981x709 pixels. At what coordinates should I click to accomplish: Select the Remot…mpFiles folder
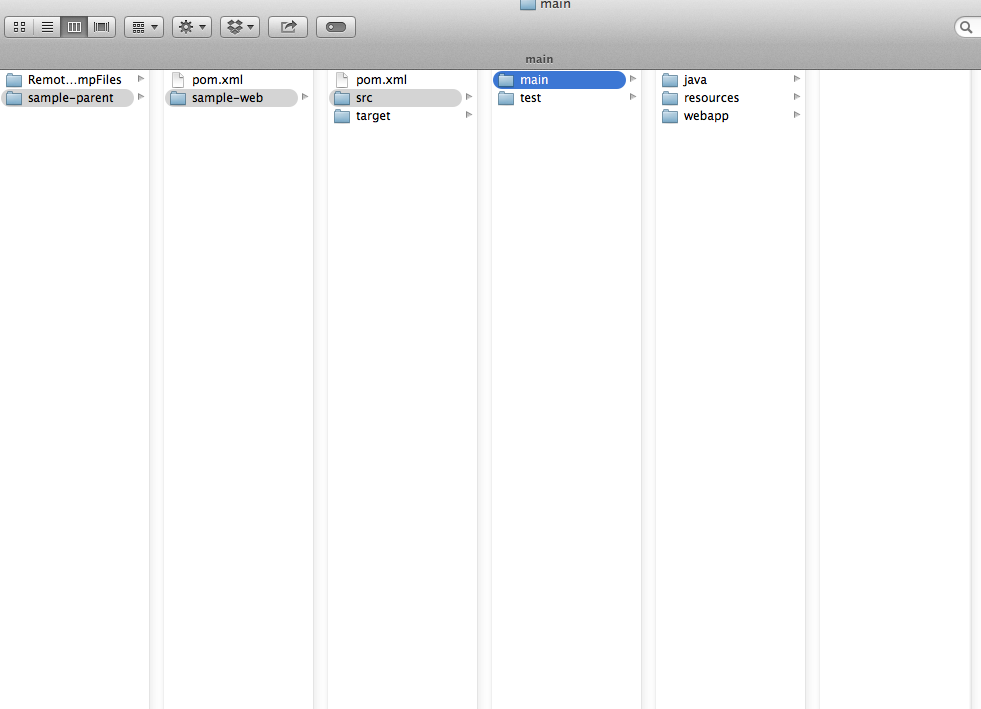(68, 79)
